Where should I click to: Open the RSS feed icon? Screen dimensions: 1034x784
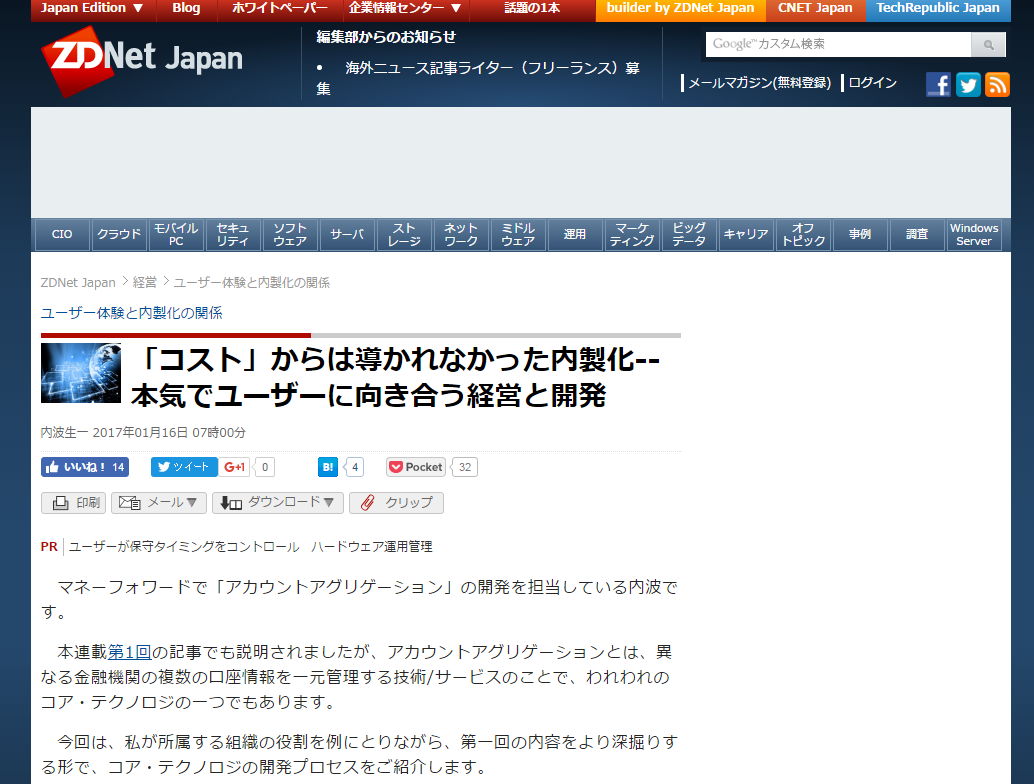[997, 84]
